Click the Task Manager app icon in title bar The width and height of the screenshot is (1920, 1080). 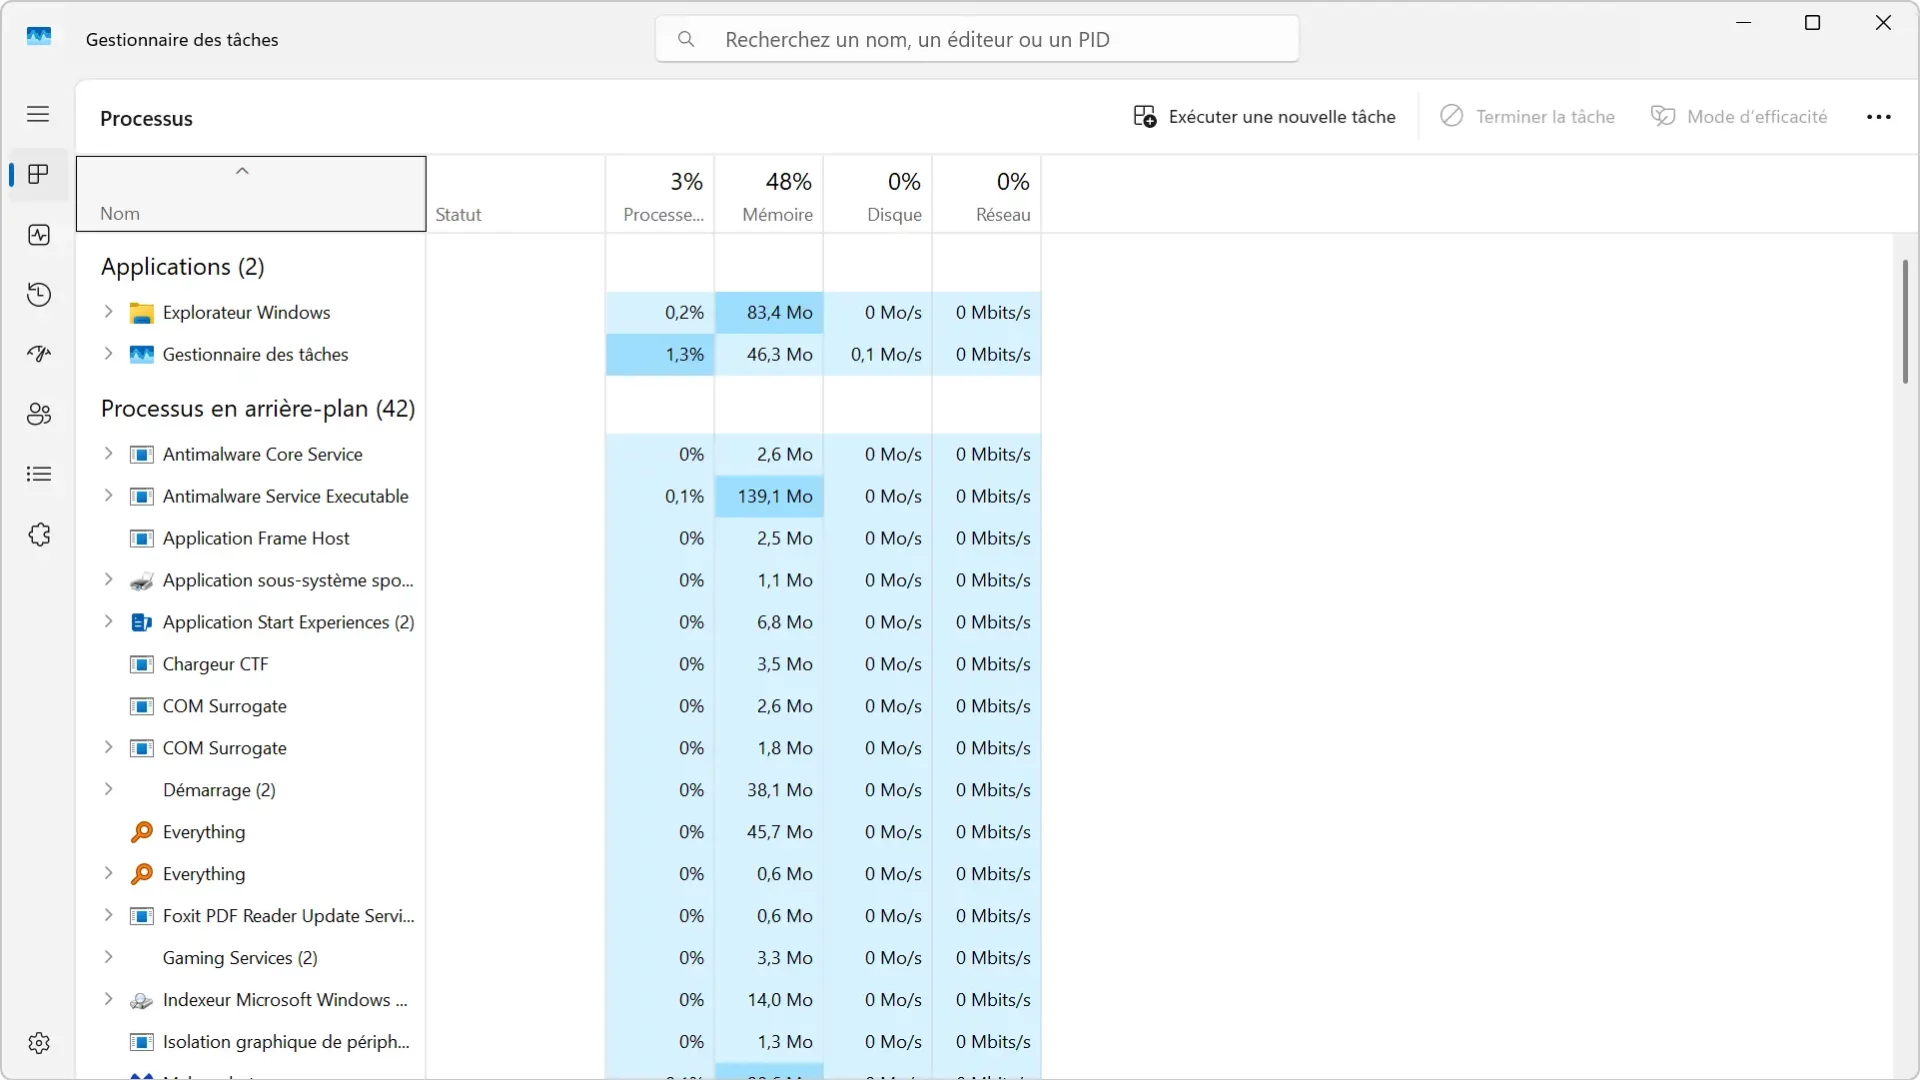(39, 37)
